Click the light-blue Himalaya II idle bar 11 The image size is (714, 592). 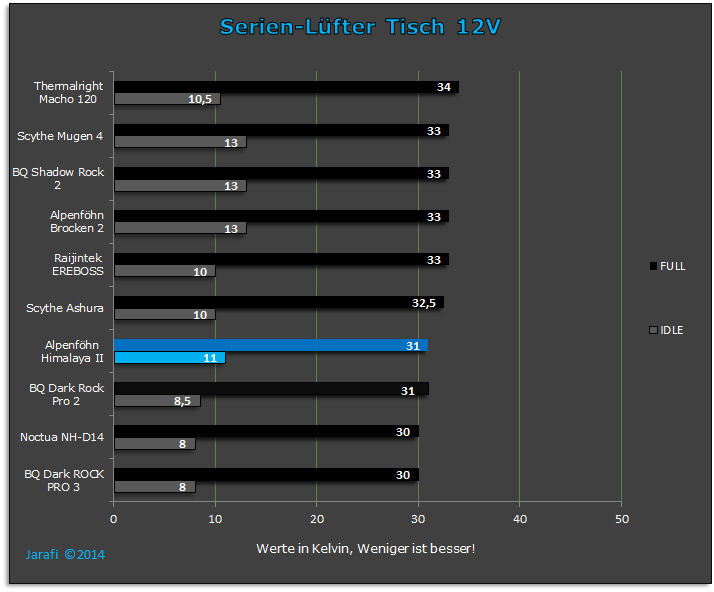click(169, 357)
